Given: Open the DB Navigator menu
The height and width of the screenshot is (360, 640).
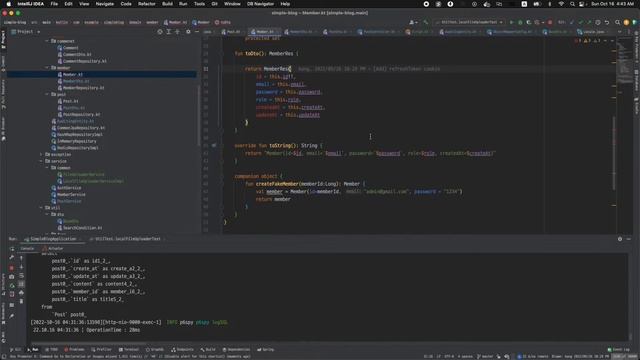Looking at the screenshot, I should tap(260, 4).
